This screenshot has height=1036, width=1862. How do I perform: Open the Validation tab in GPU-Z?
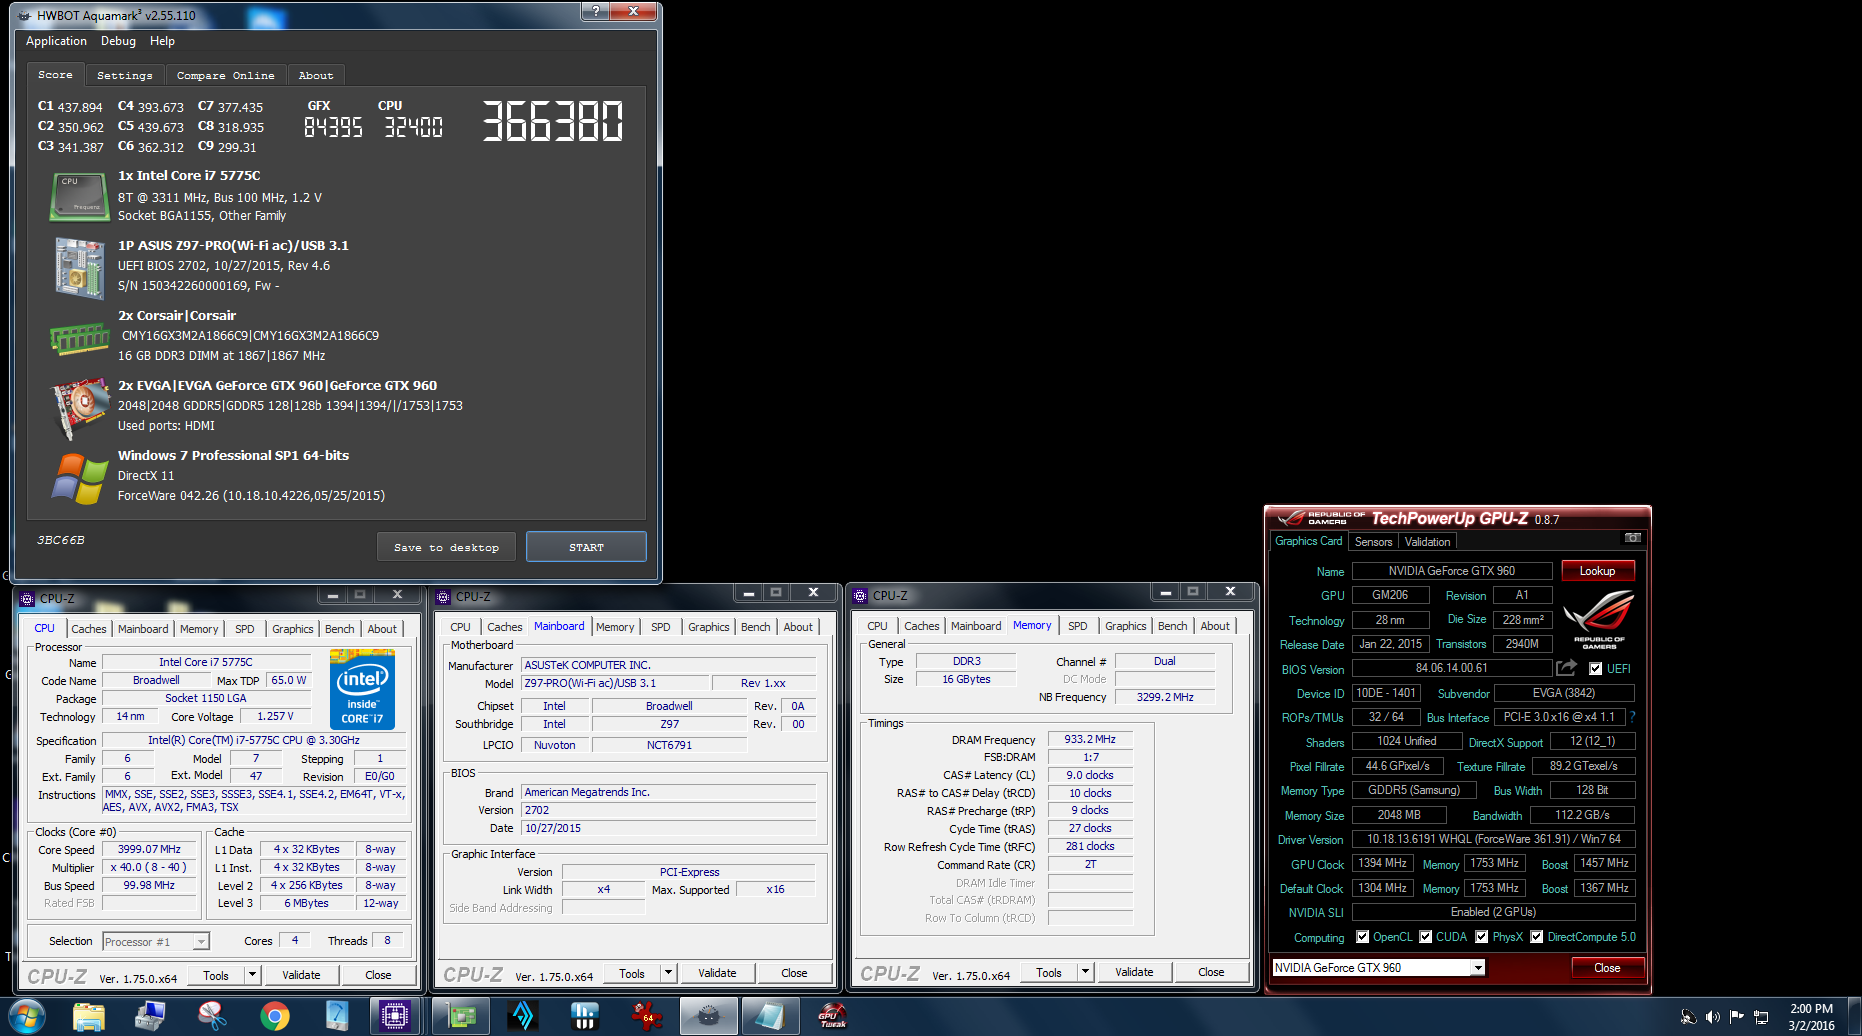pos(1427,542)
